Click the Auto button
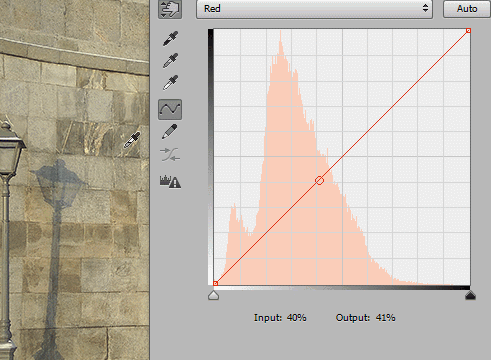 (x=467, y=9)
